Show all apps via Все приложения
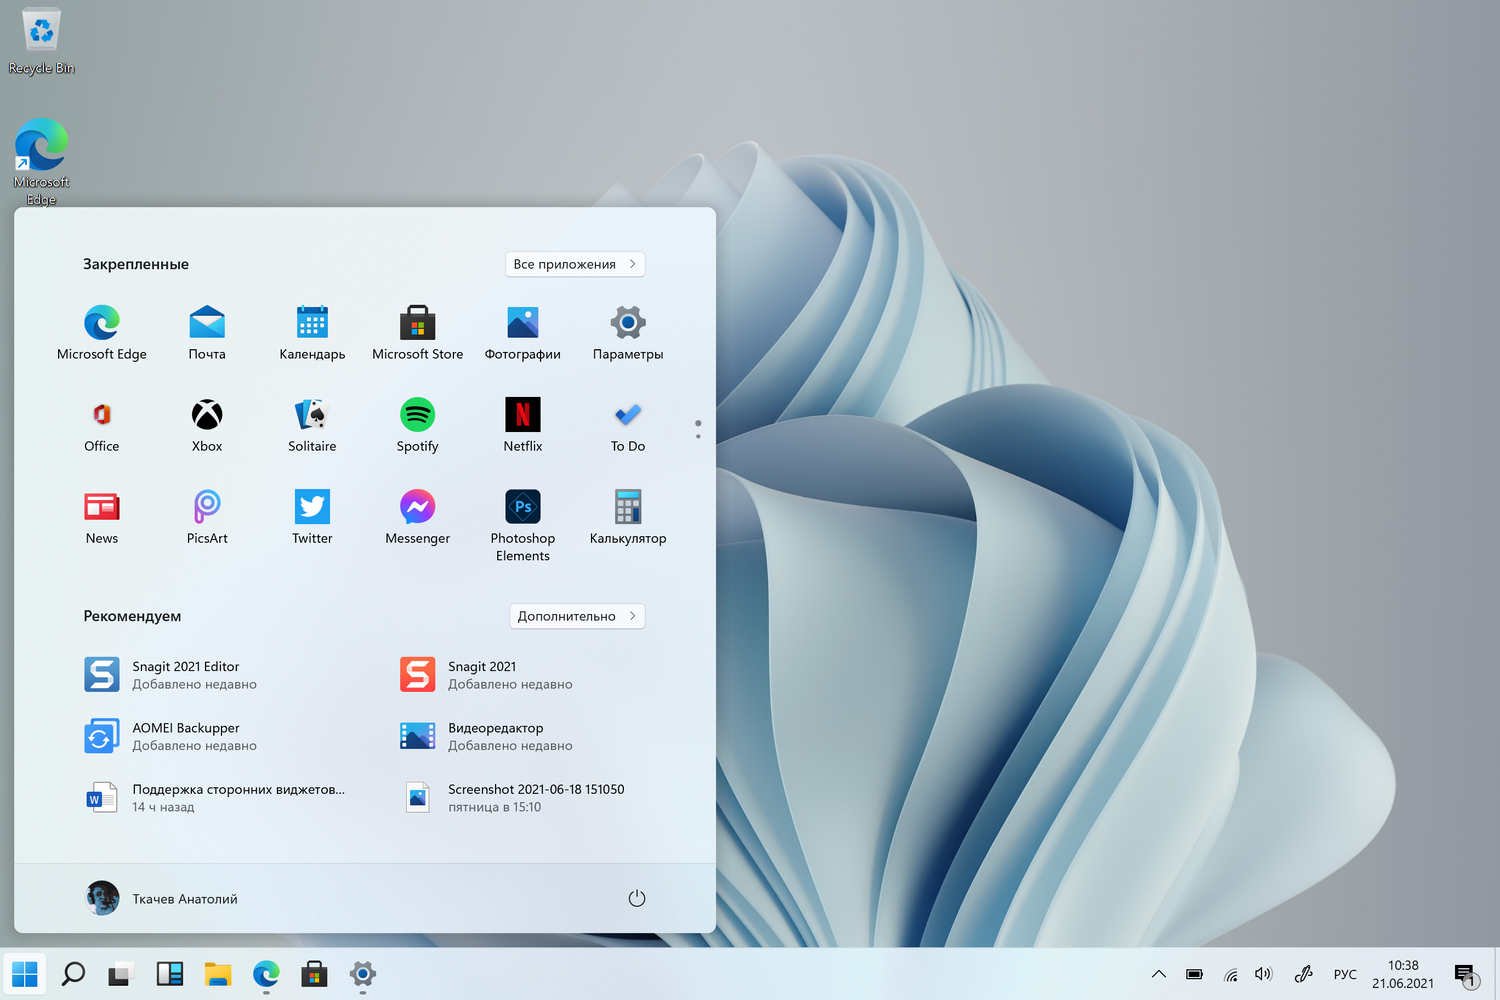The height and width of the screenshot is (1000, 1500). [x=575, y=264]
